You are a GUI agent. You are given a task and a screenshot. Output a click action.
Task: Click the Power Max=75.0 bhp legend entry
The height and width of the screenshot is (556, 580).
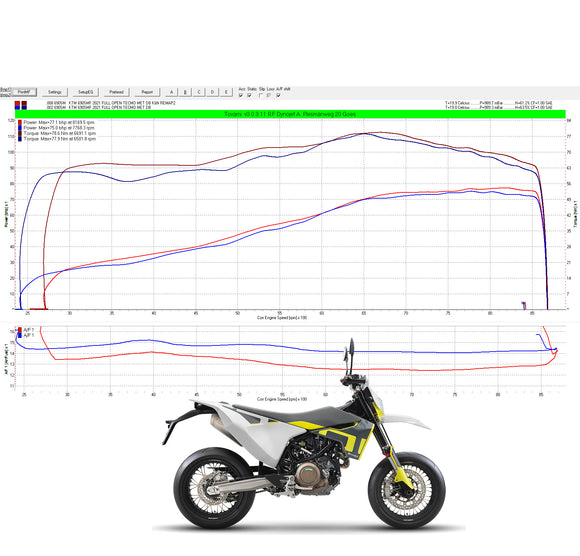point(56,128)
